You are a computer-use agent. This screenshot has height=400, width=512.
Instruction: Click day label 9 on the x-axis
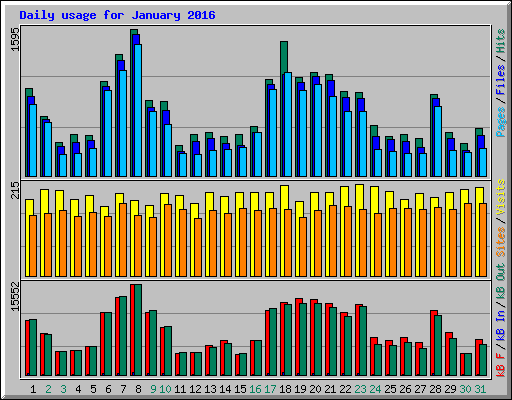click(x=153, y=389)
